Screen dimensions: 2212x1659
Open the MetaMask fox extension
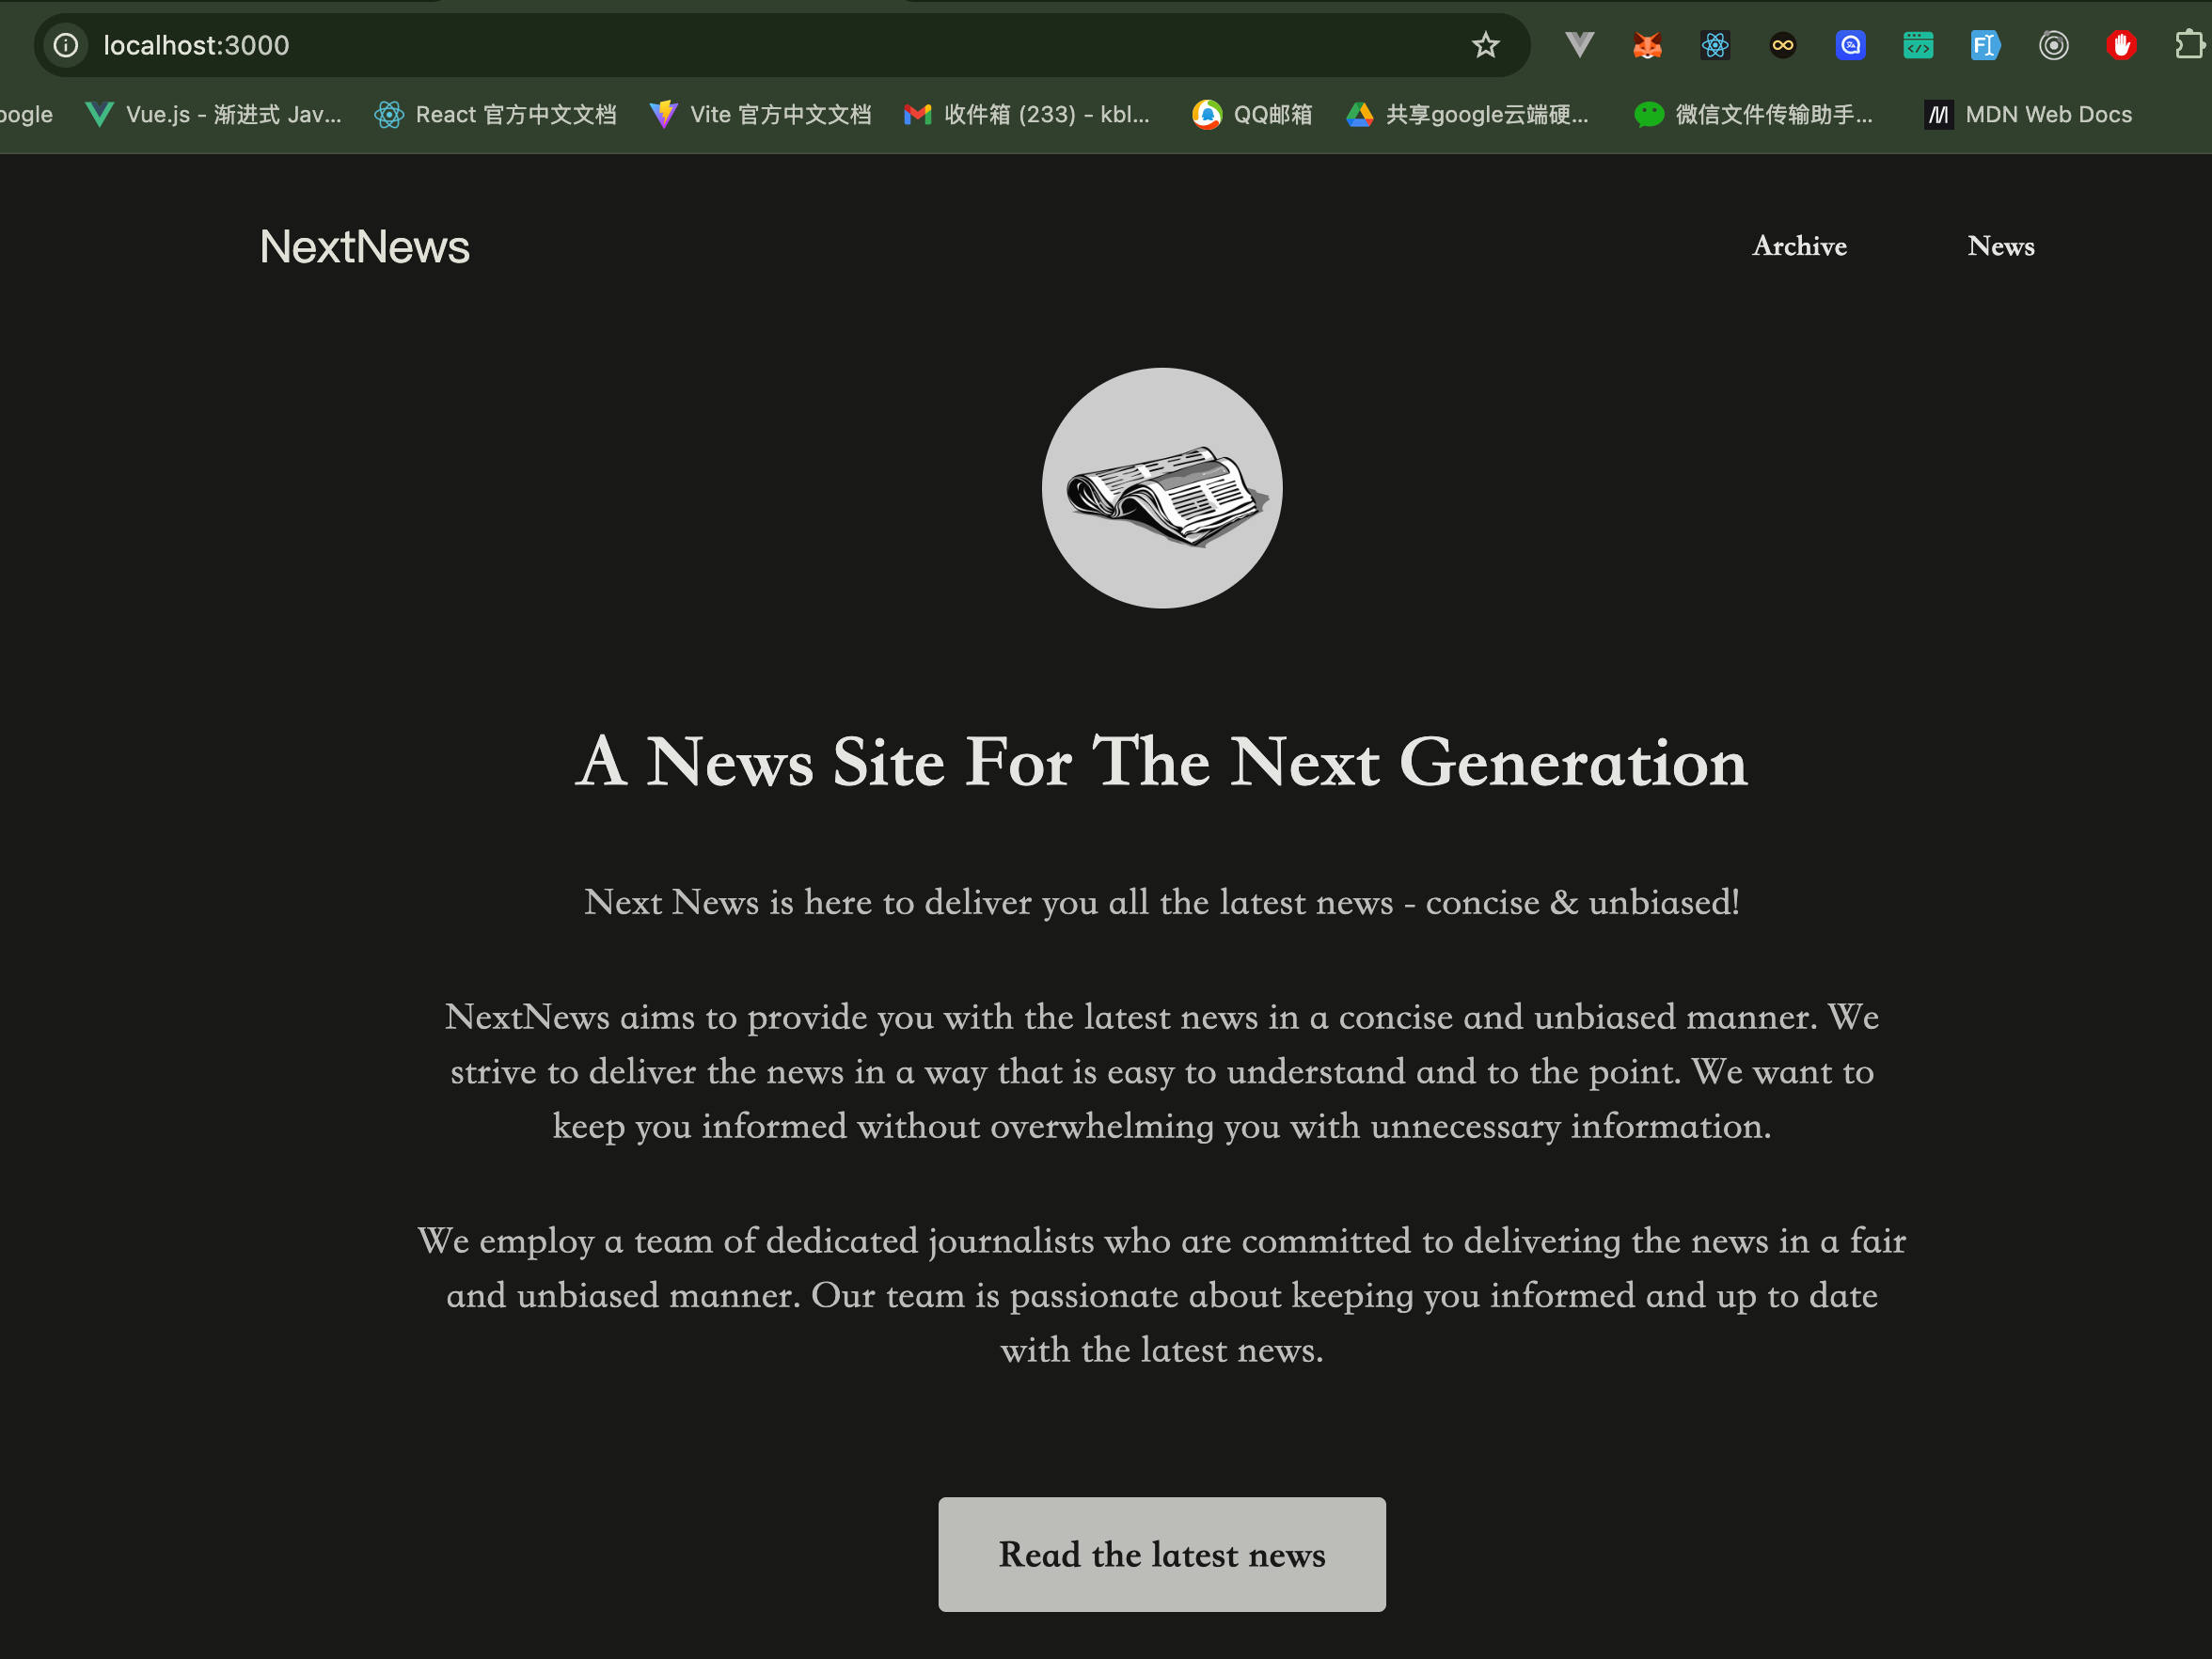pos(1647,45)
